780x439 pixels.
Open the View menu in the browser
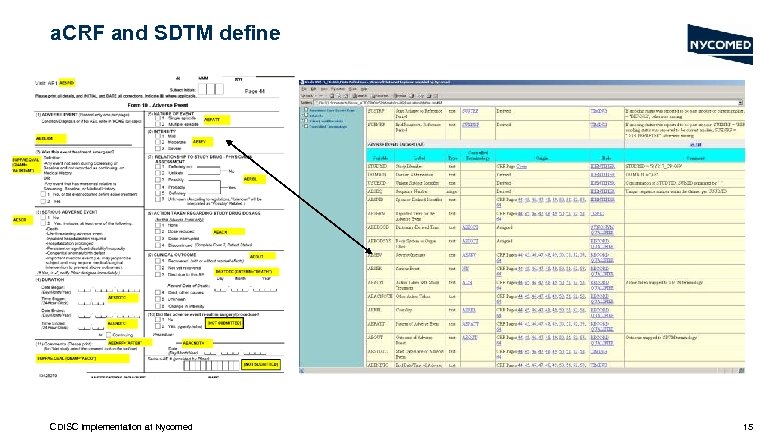click(323, 89)
